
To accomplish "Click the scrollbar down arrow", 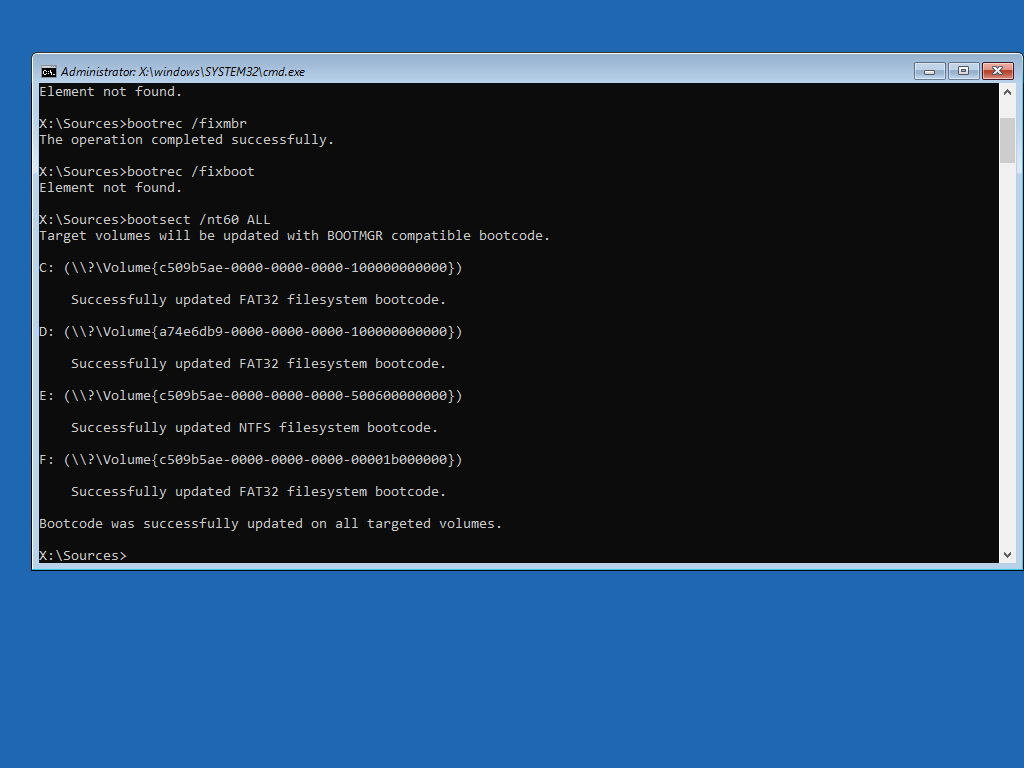I will (x=1007, y=554).
